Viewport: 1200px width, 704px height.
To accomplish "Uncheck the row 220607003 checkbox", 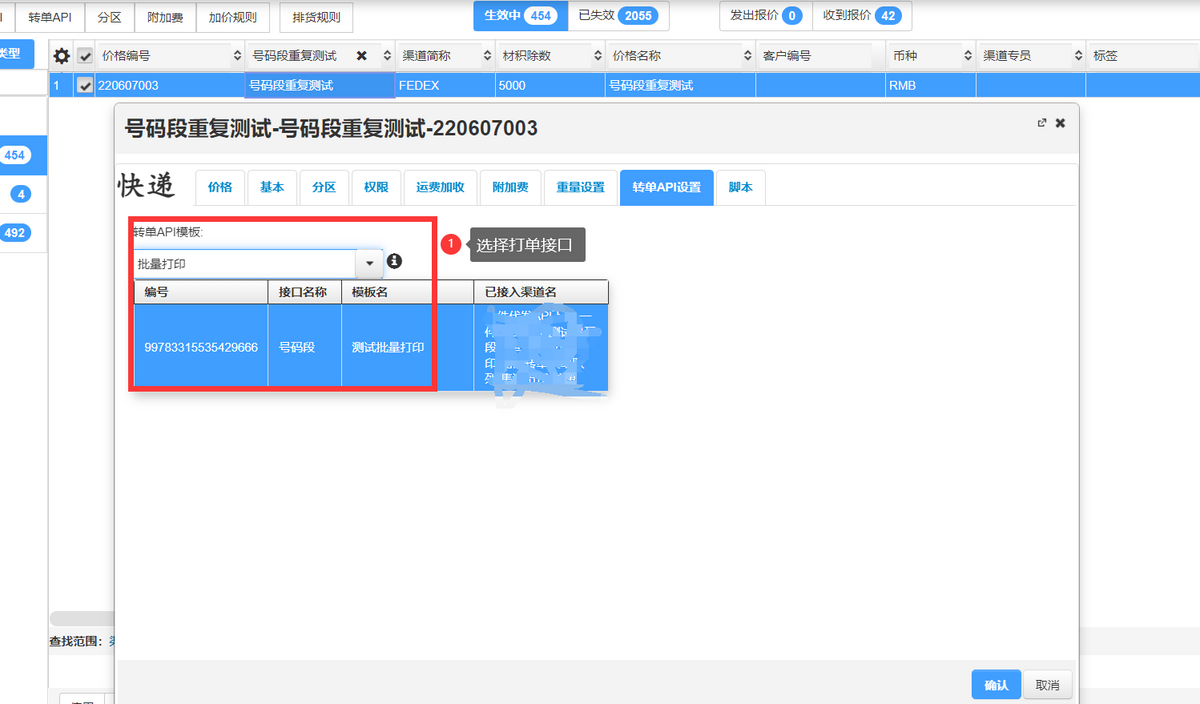I will [85, 86].
